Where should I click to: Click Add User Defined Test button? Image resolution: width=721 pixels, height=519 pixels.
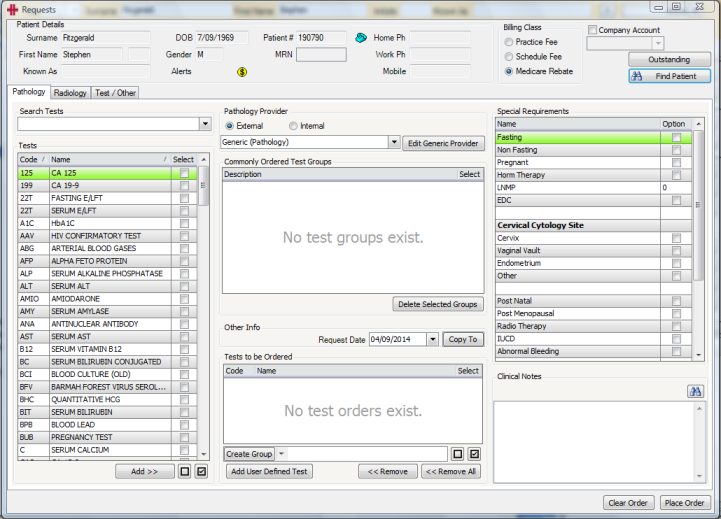click(x=269, y=472)
